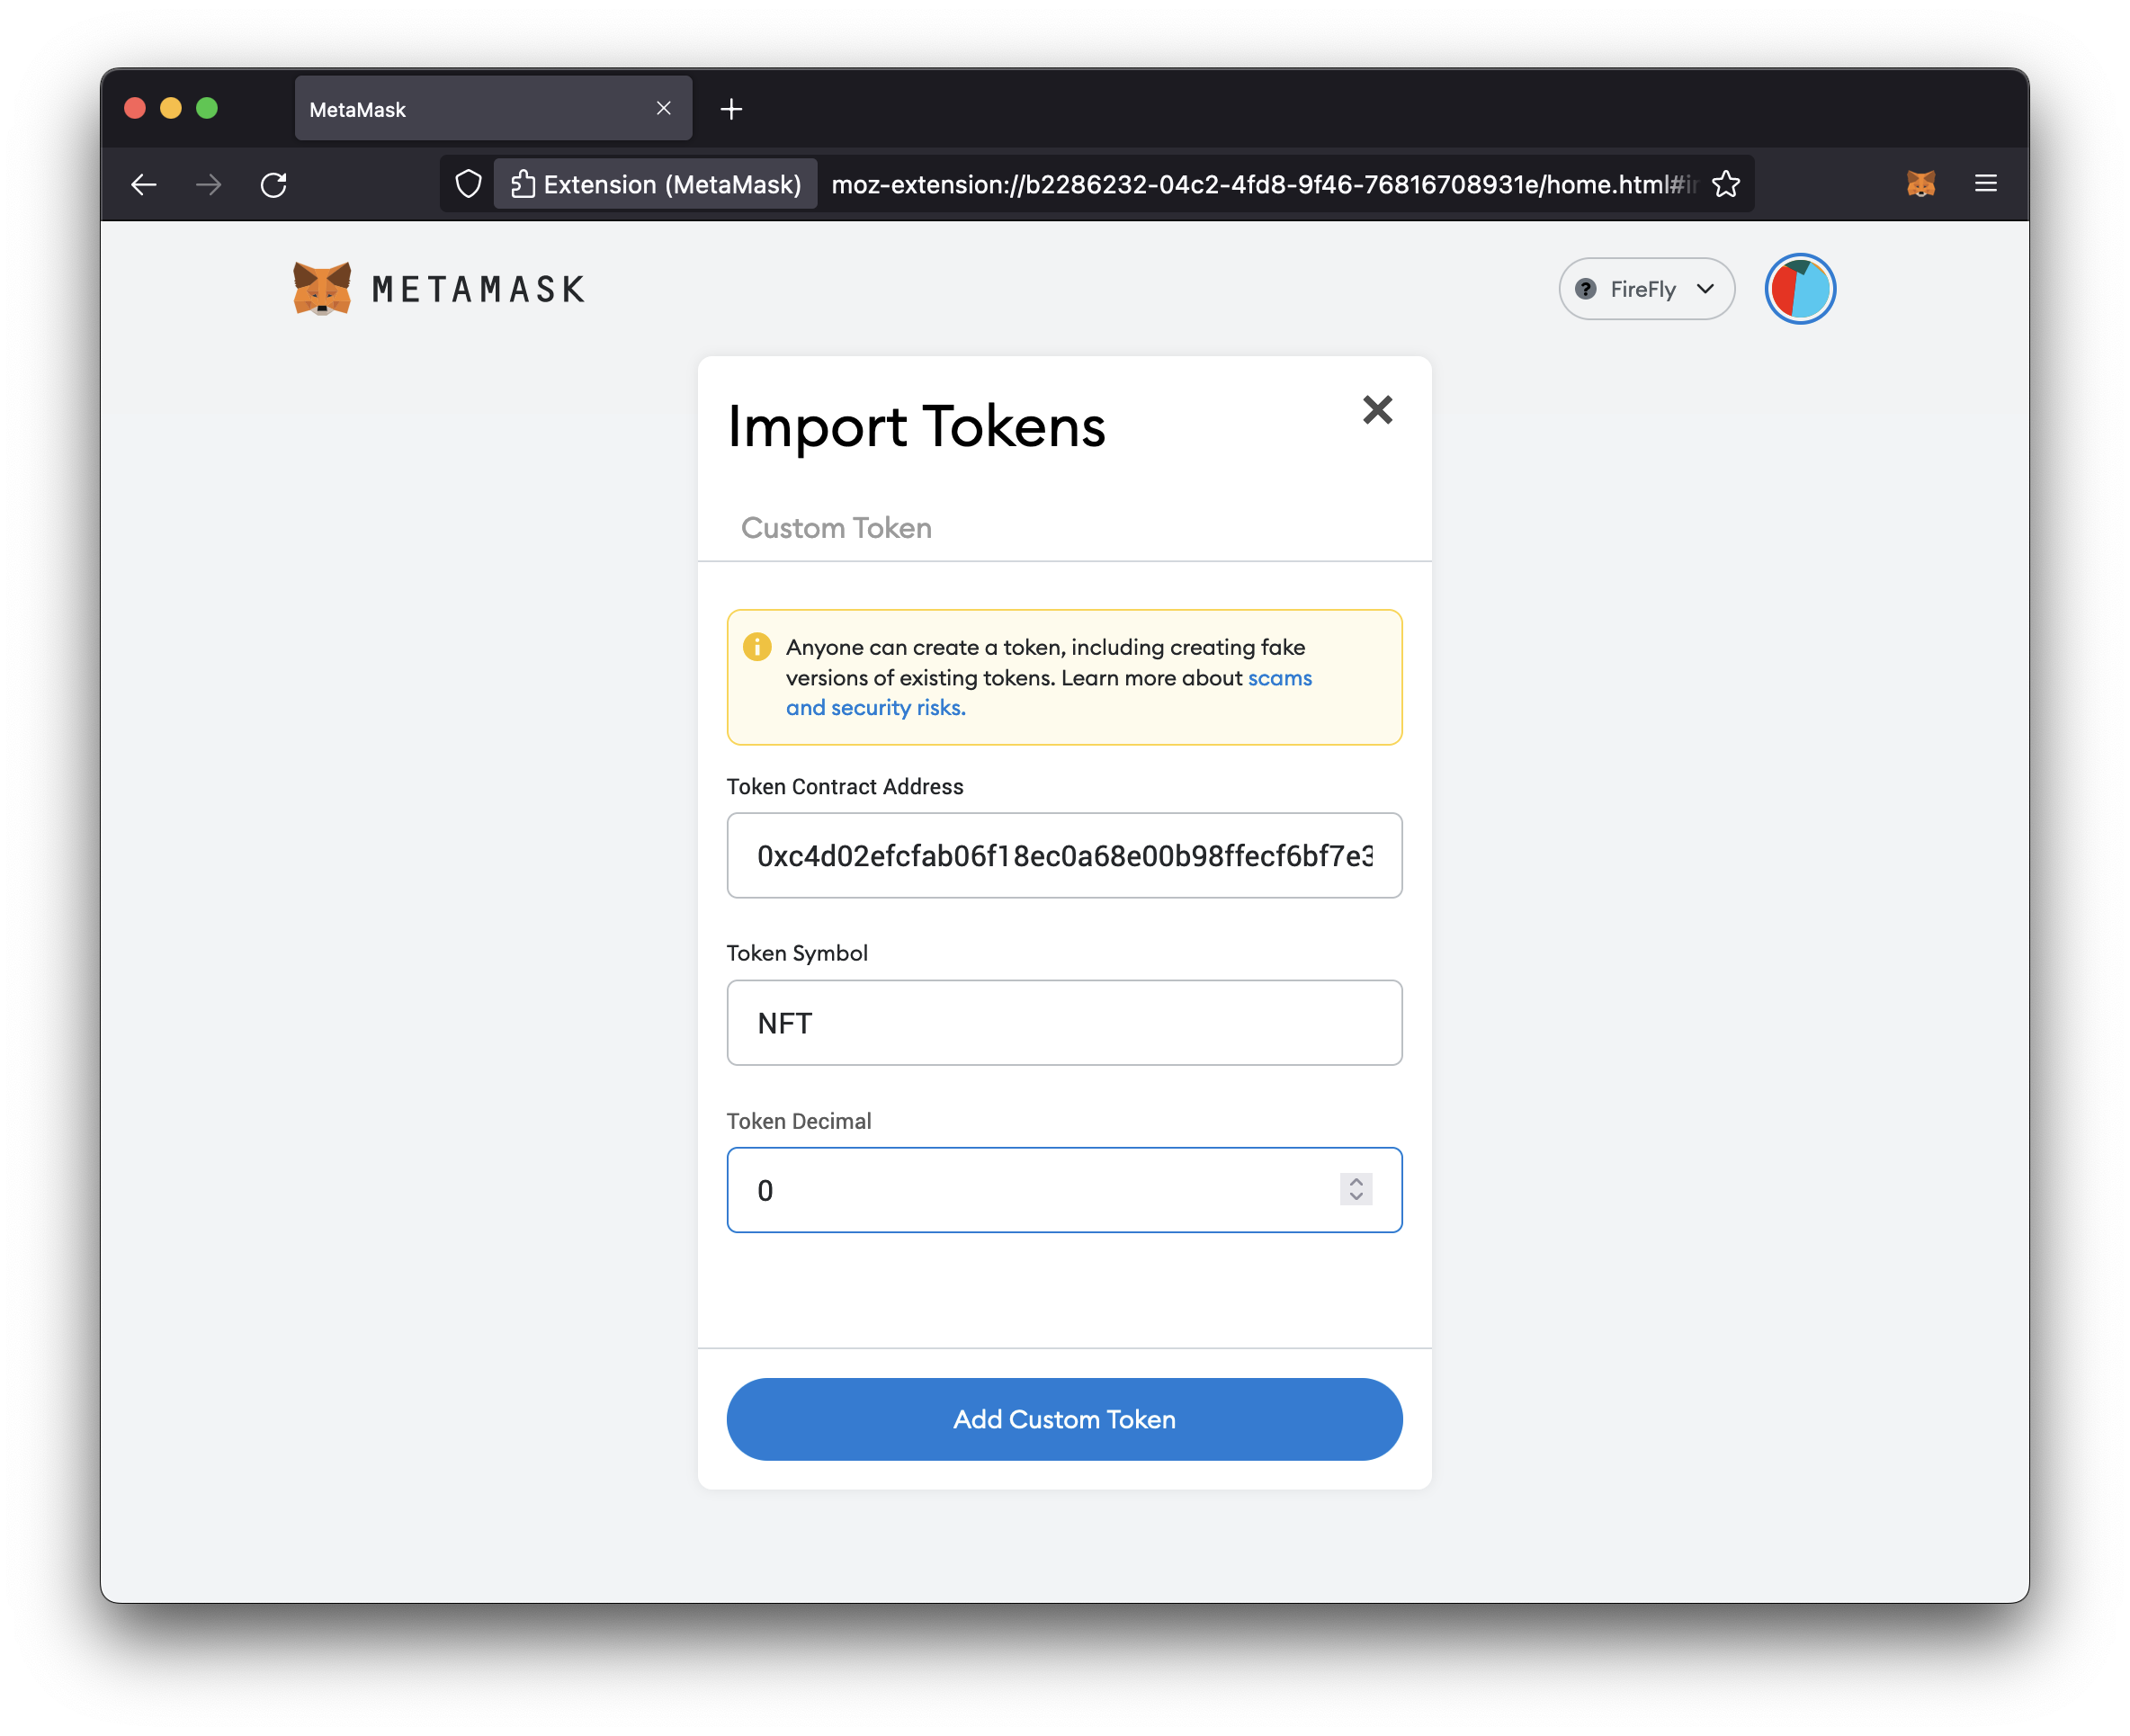The image size is (2130, 1736).
Task: Click the browser hamburger menu icon
Action: (1985, 184)
